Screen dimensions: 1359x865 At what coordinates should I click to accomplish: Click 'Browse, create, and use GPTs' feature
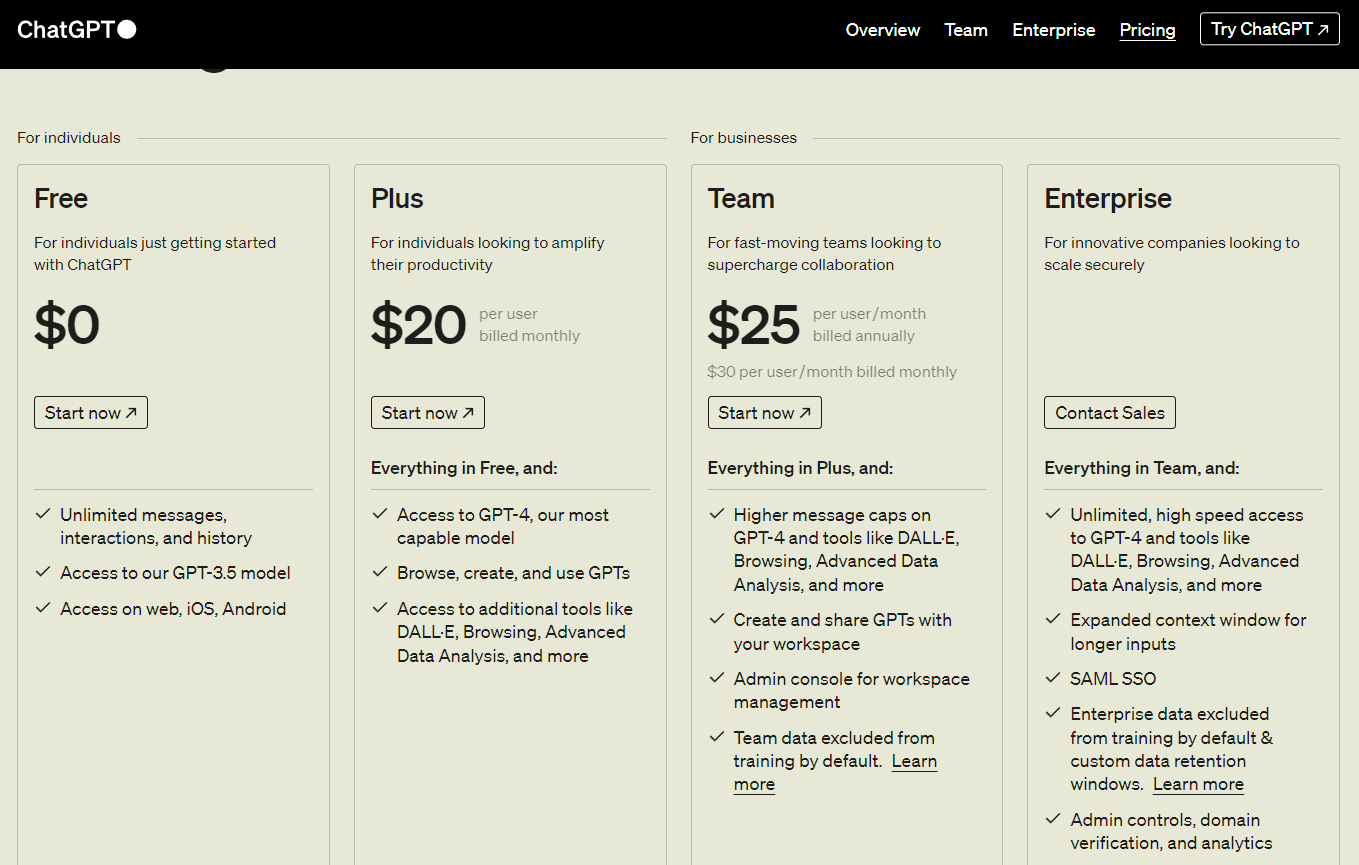513,573
